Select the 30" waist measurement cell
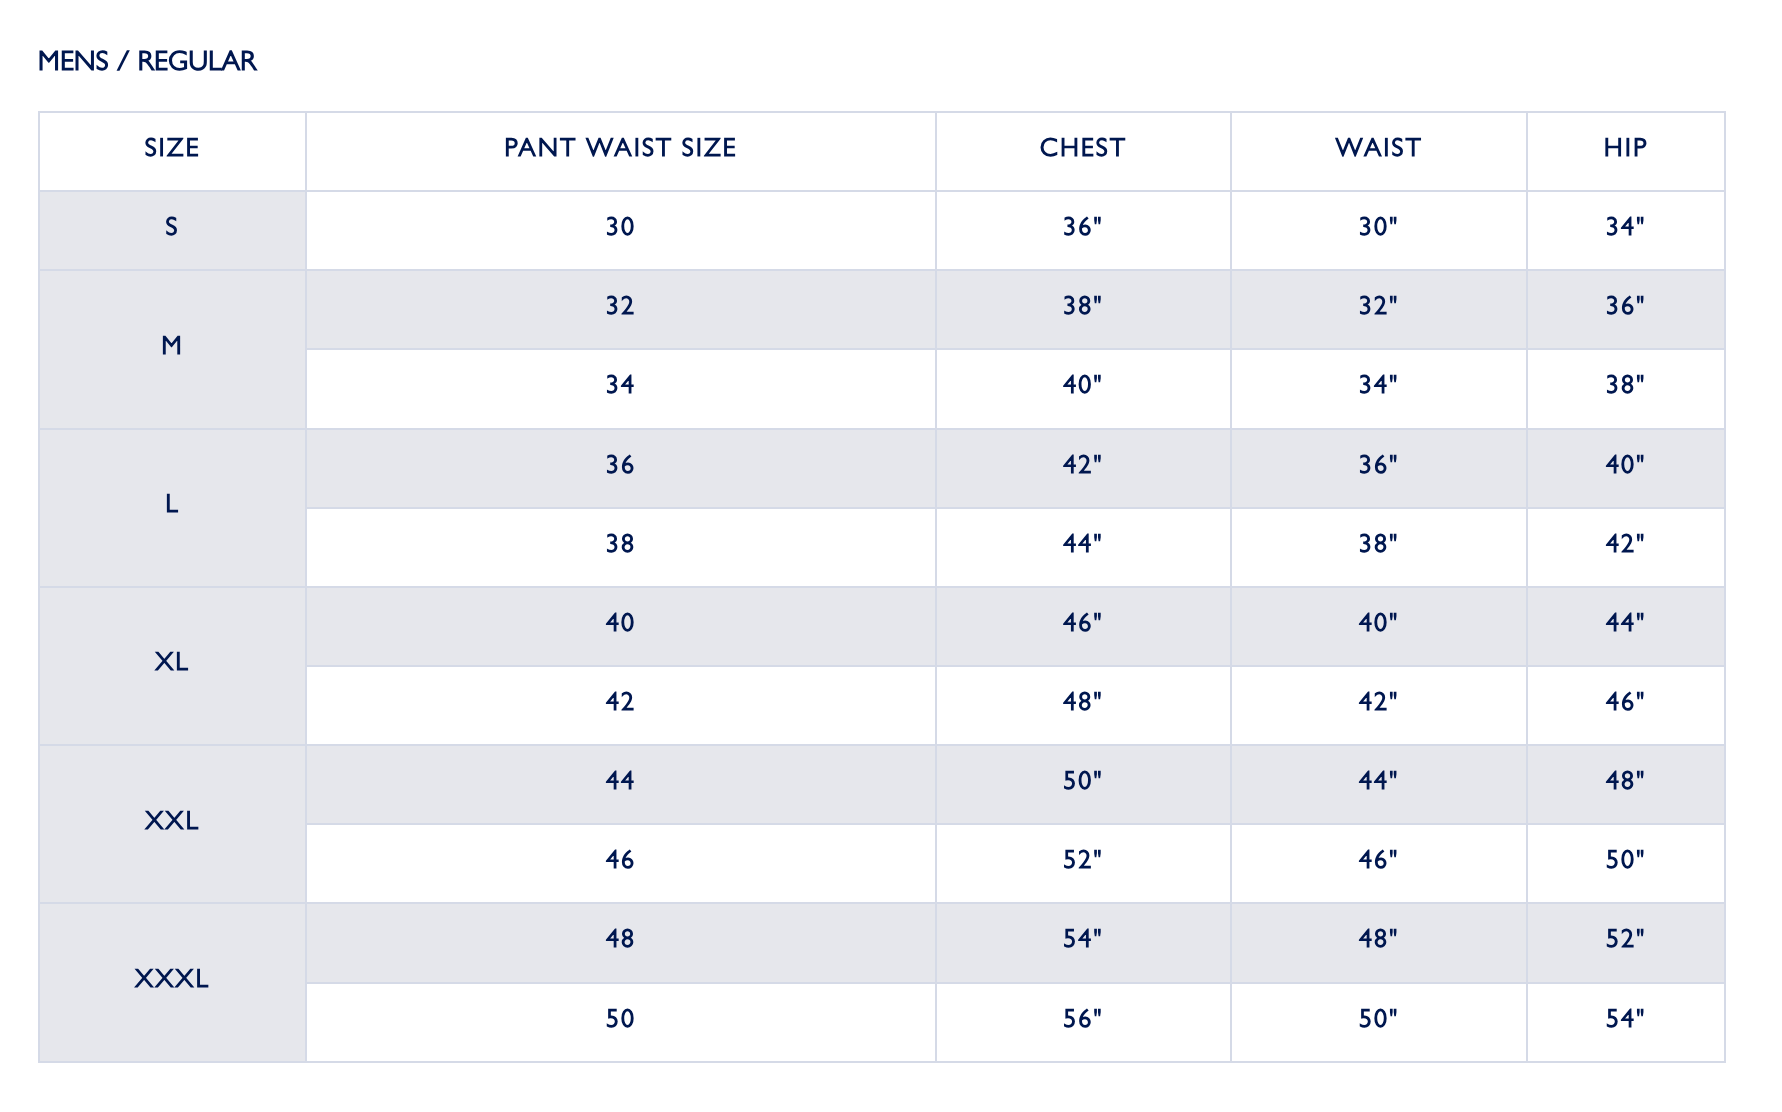Screen dimensions: 1782x1112 point(1378,230)
